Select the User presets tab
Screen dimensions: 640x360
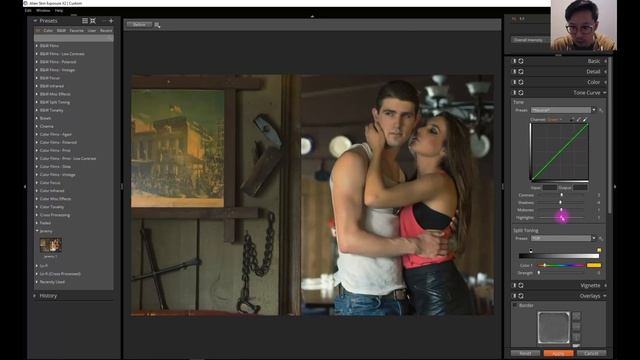(92, 31)
